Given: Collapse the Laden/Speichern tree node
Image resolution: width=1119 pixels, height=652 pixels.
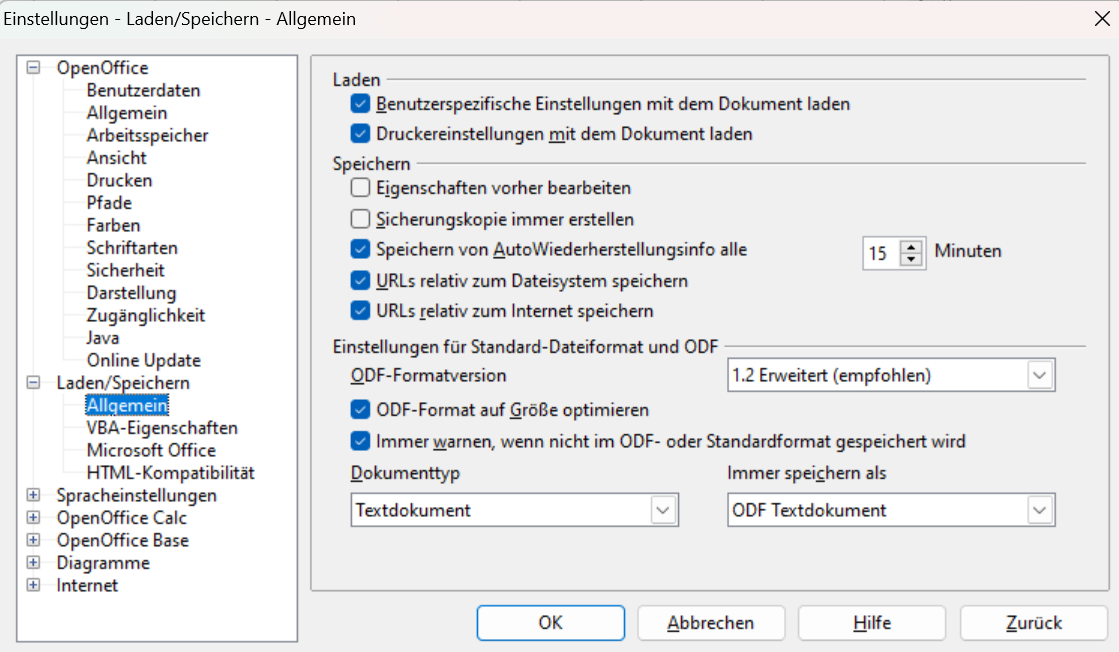Looking at the screenshot, I should [34, 383].
